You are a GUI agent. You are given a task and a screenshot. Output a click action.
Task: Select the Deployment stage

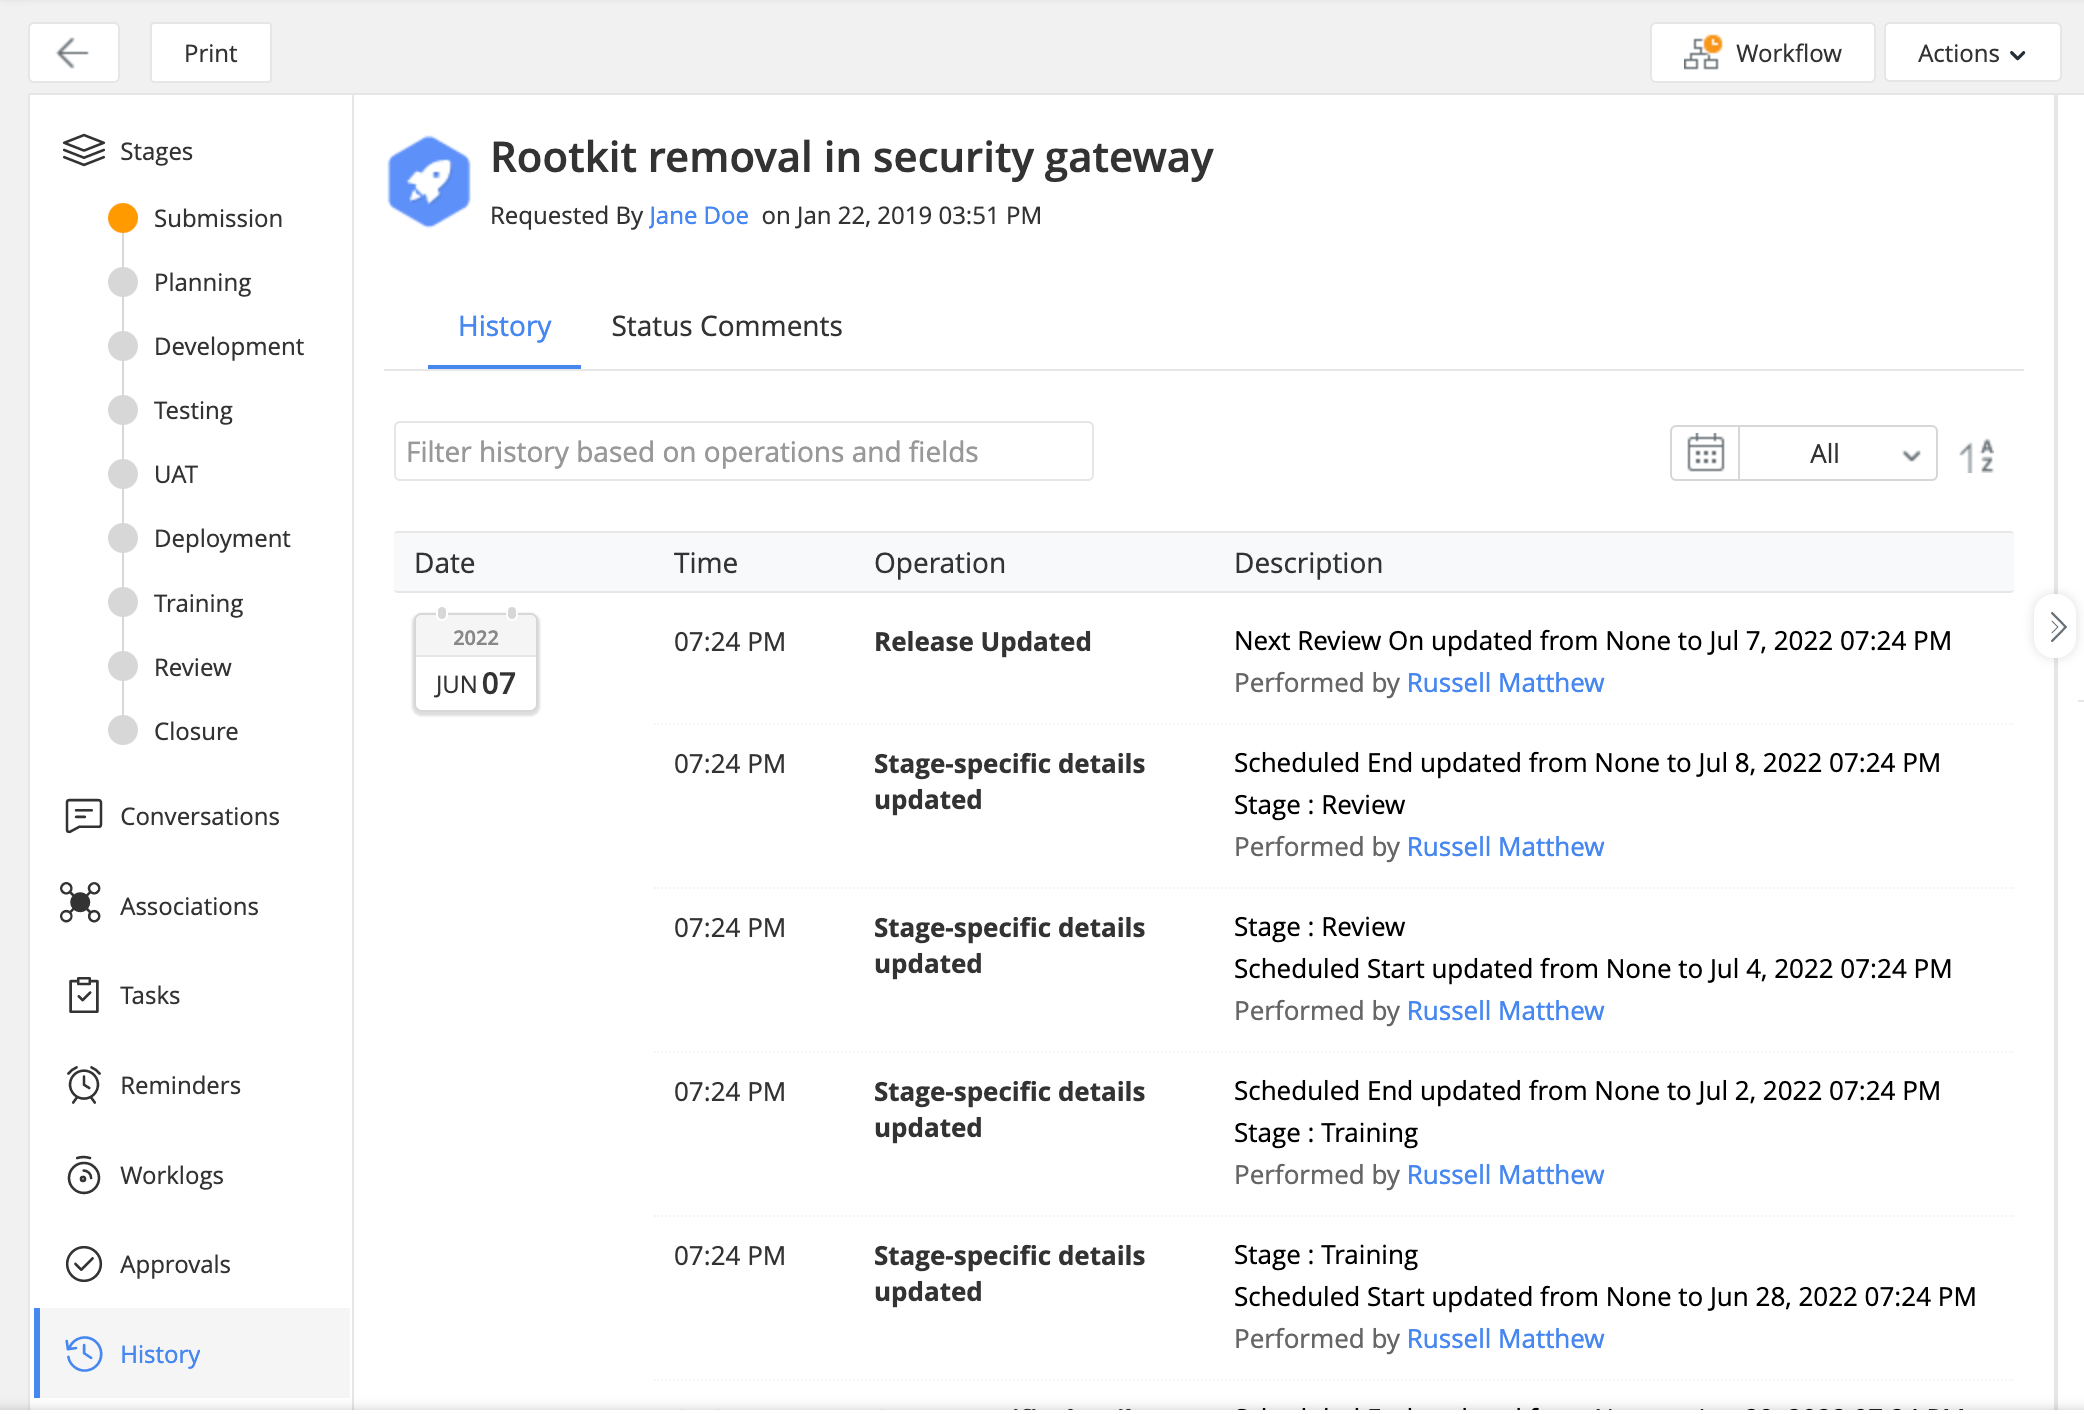tap(221, 538)
